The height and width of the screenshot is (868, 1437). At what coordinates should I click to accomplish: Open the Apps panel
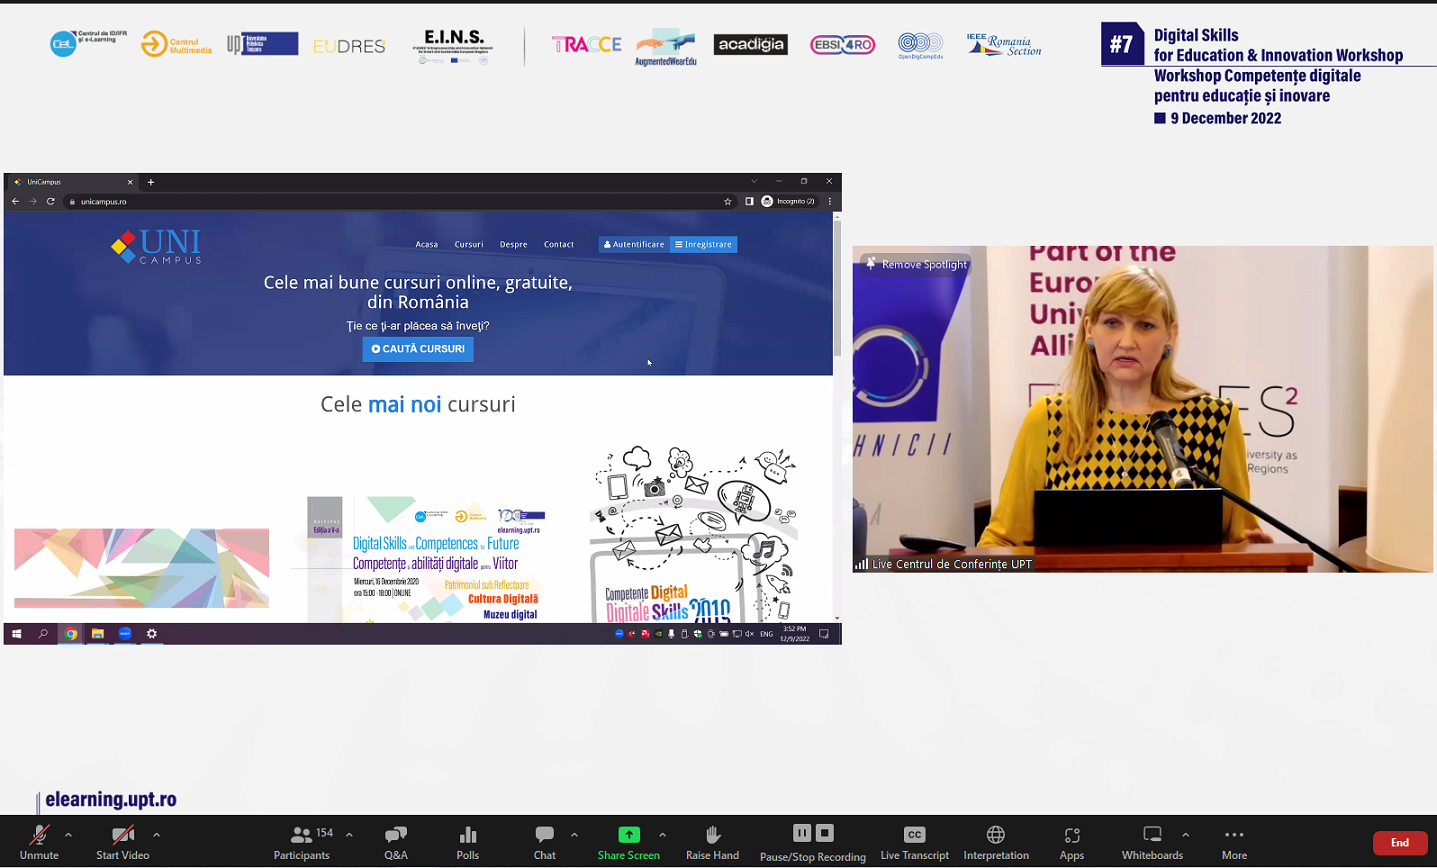pos(1071,841)
